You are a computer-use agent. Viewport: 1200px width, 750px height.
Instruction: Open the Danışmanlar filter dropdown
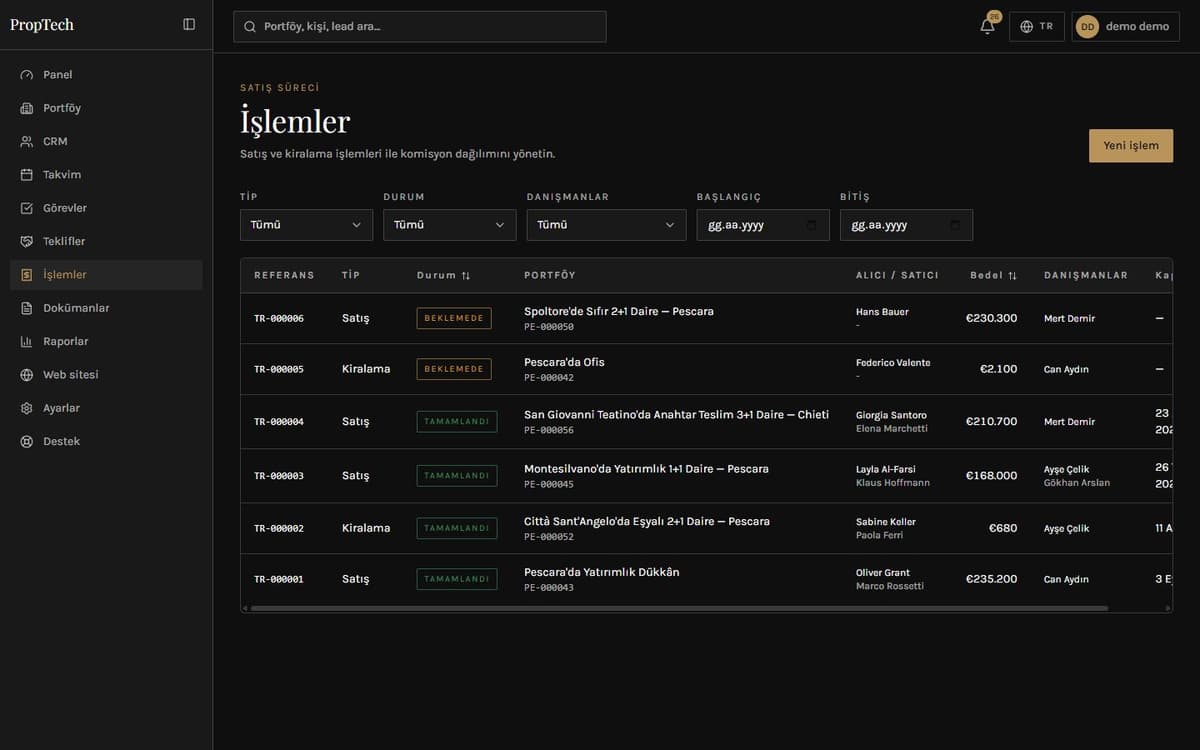tap(607, 225)
